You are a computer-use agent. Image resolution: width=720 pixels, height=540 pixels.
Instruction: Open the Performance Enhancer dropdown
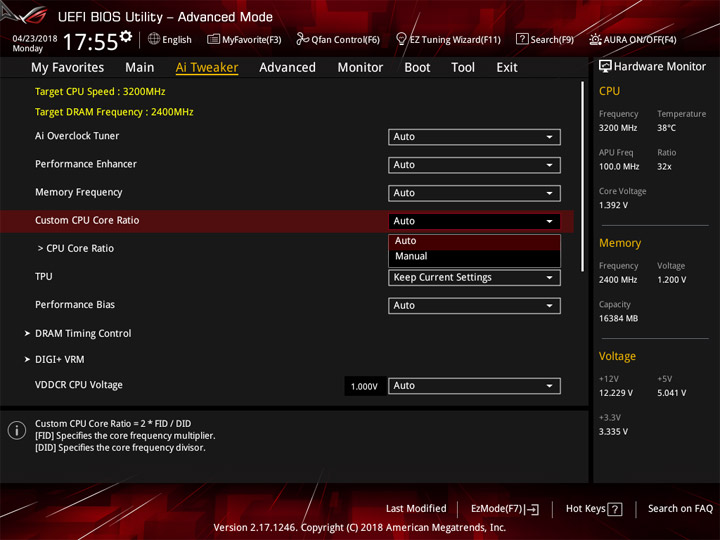pos(474,165)
